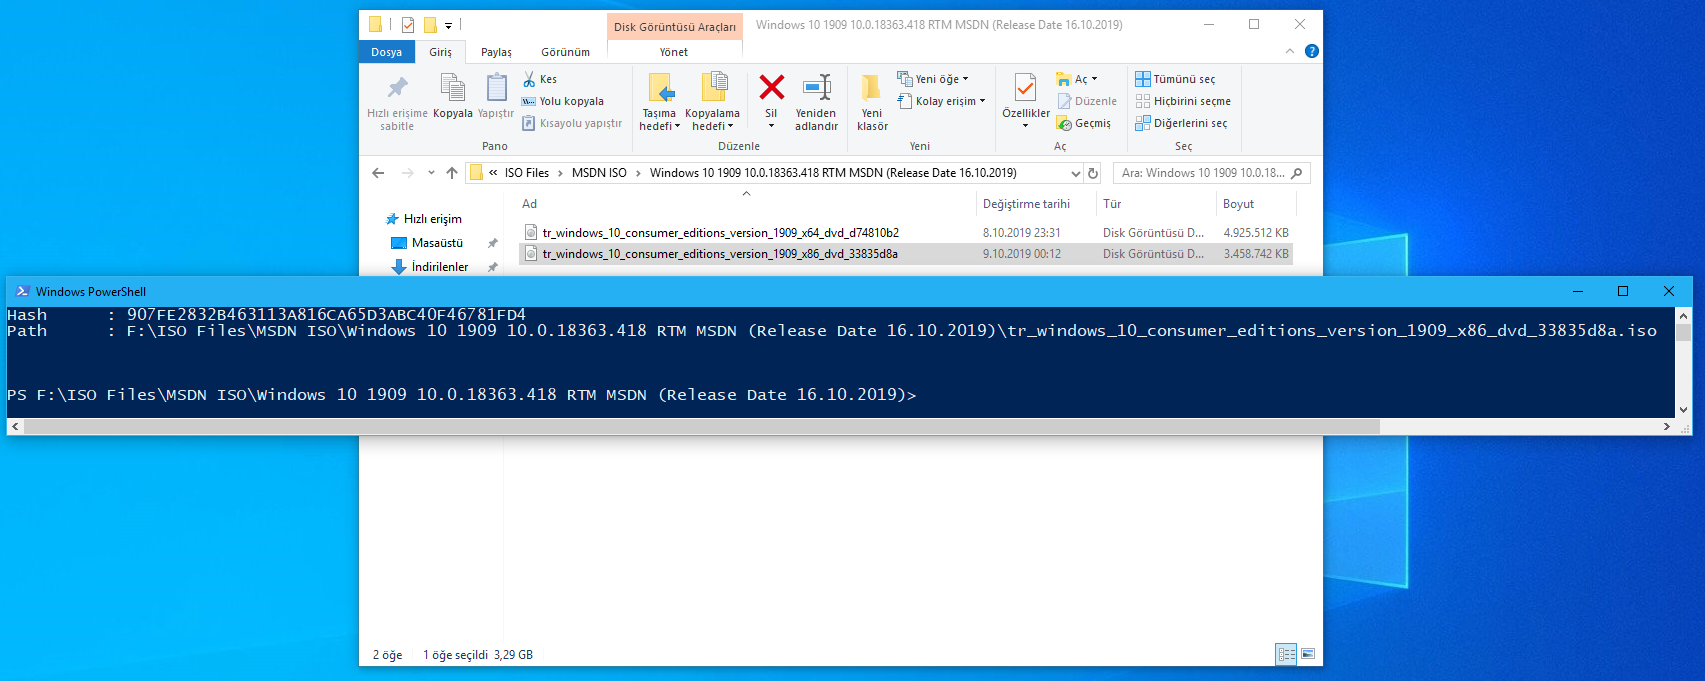Go back in Explorer navigation
Screen dimensions: 1705x681
378,173
